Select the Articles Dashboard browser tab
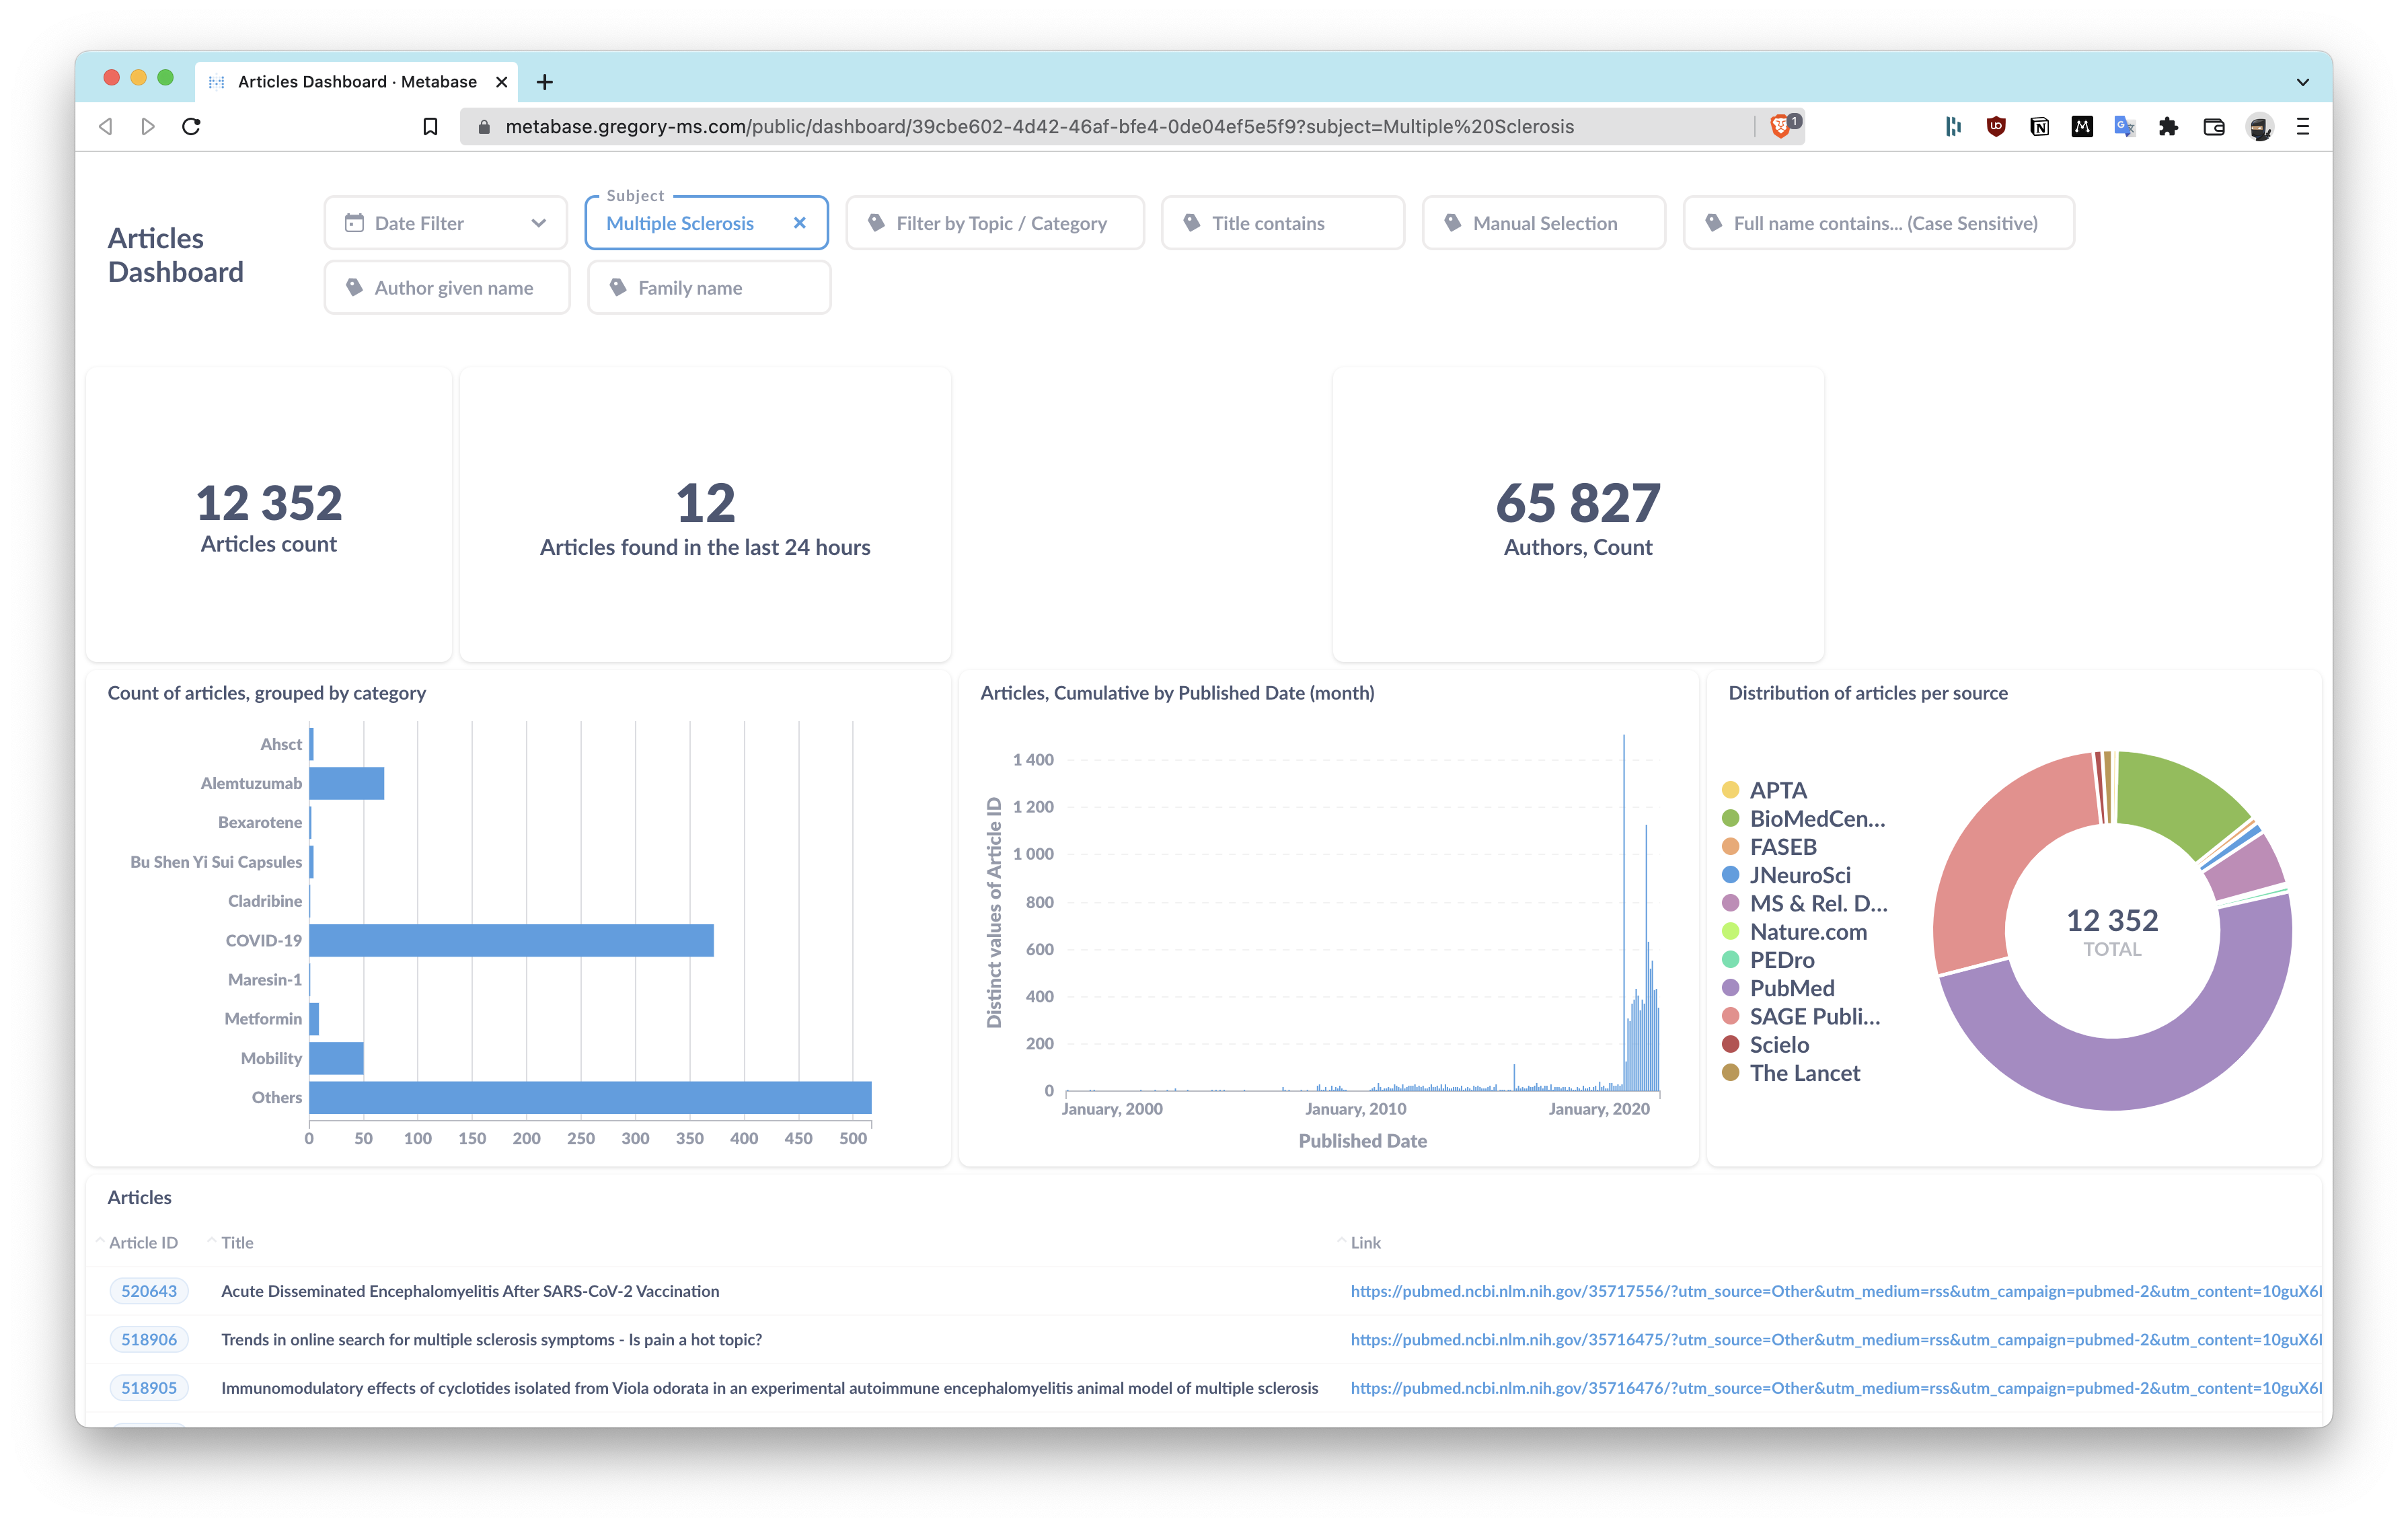This screenshot has width=2408, height=1527. point(356,82)
